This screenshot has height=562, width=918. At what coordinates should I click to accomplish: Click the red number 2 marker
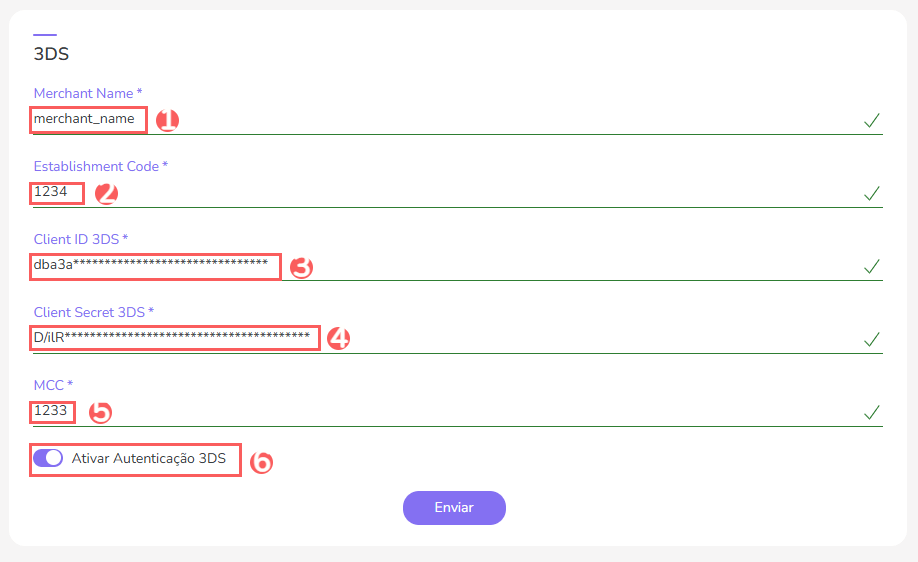tap(106, 194)
